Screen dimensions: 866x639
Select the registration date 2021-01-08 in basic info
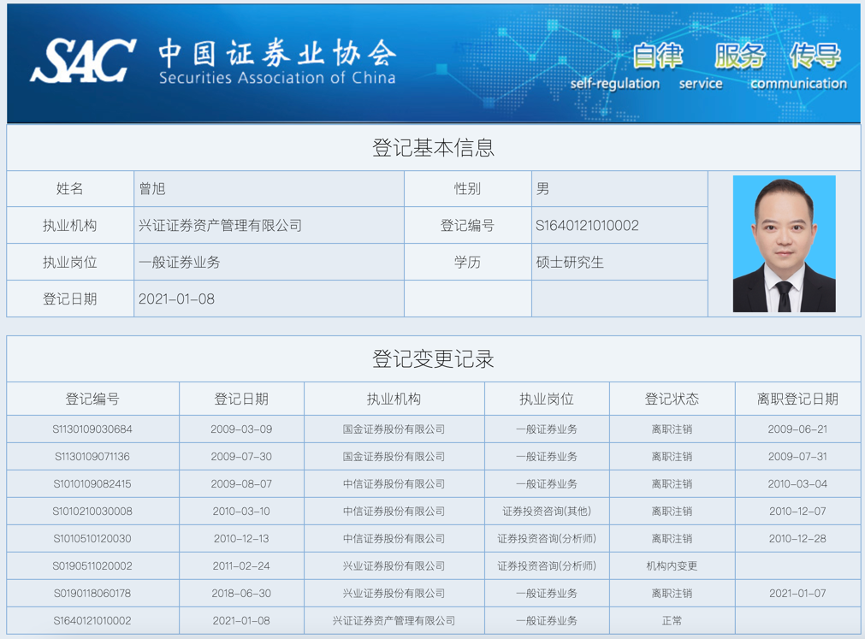coord(176,299)
